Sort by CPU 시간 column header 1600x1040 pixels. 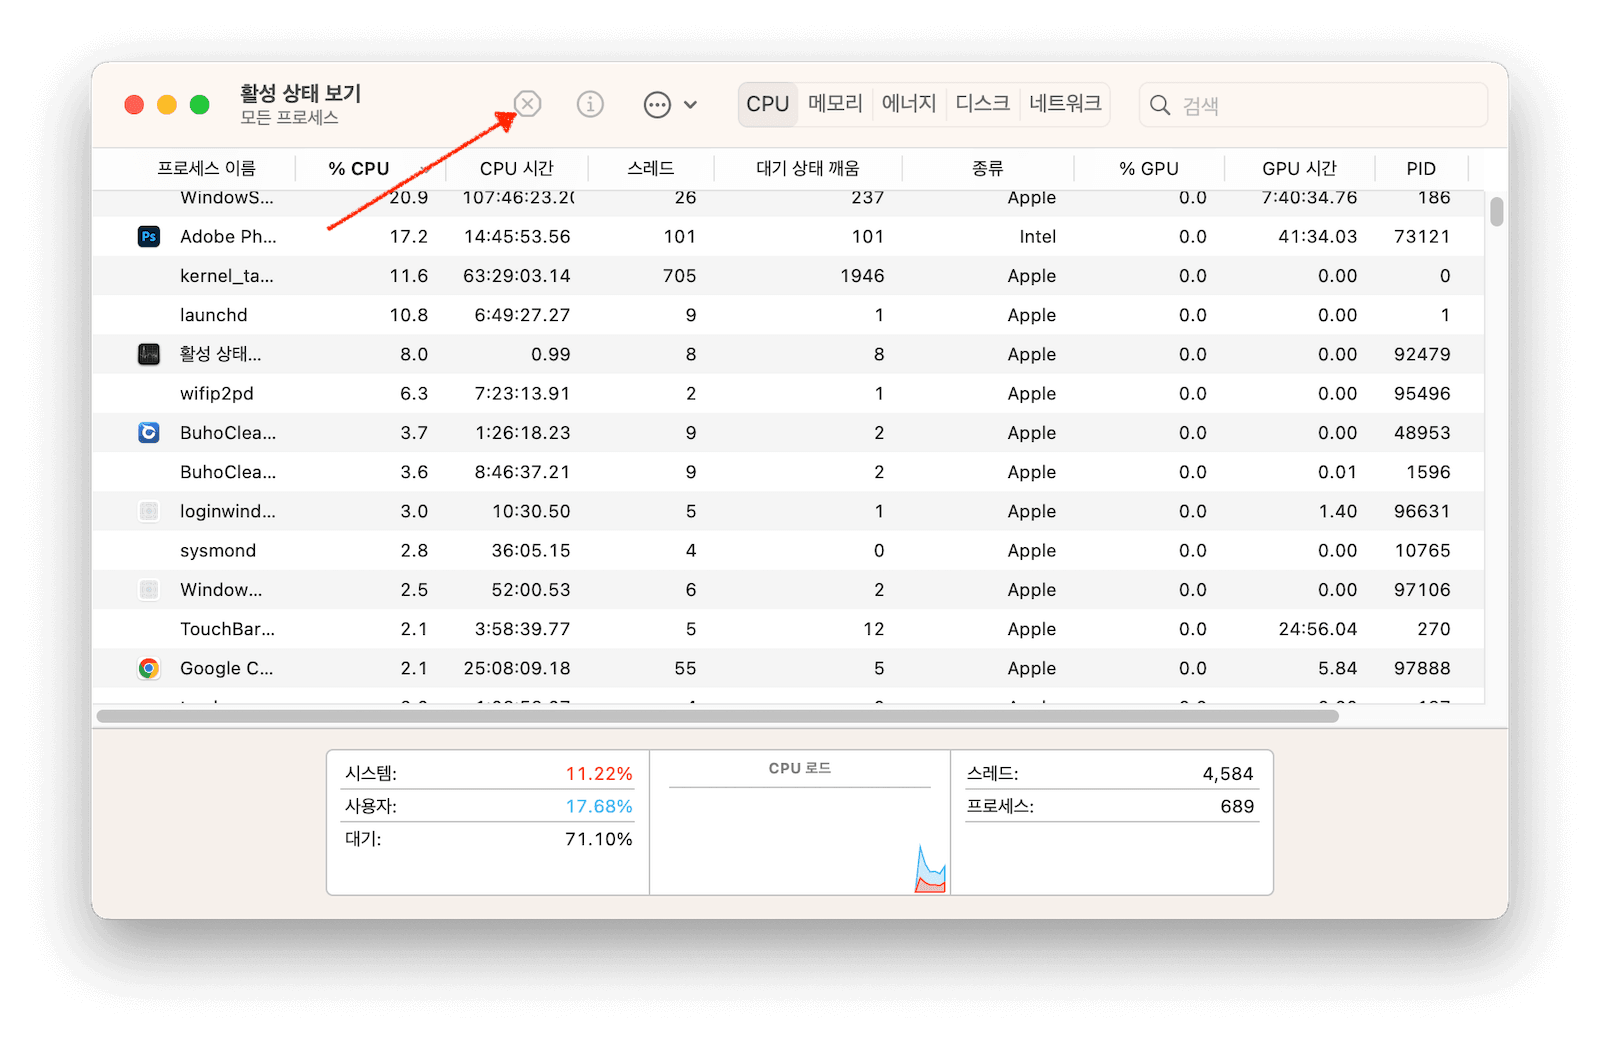pyautogui.click(x=516, y=168)
